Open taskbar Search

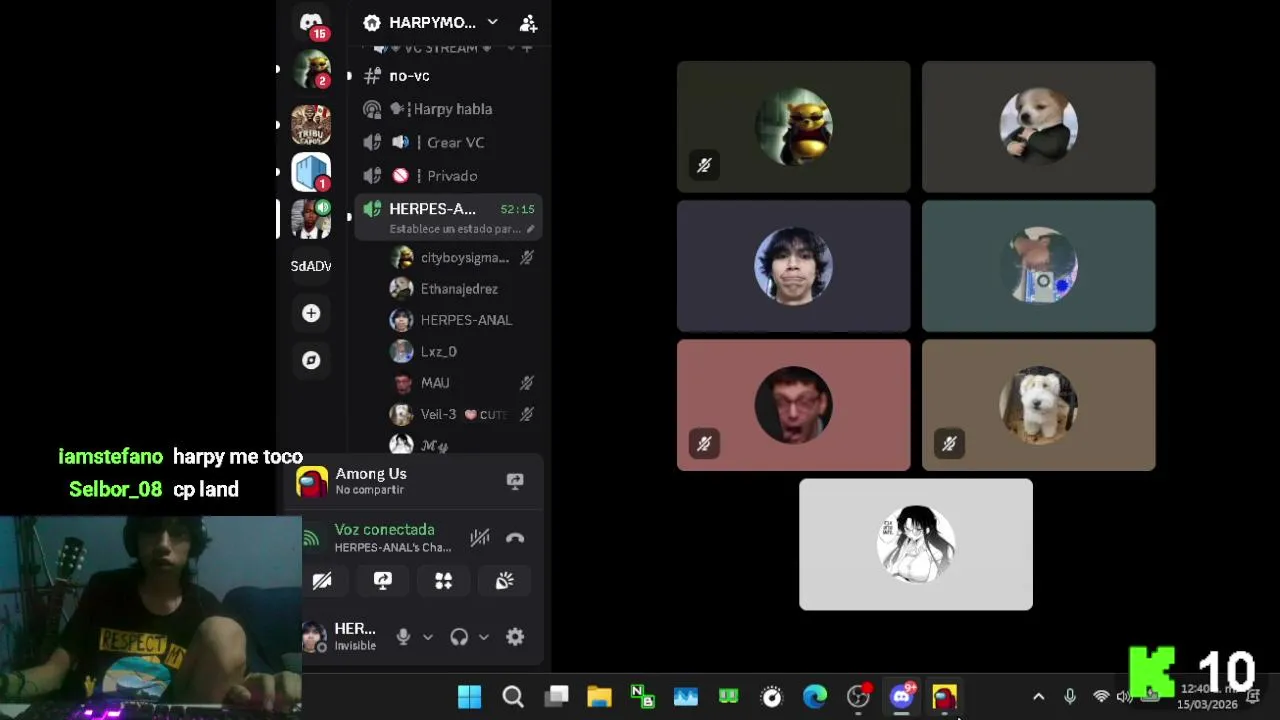(513, 696)
